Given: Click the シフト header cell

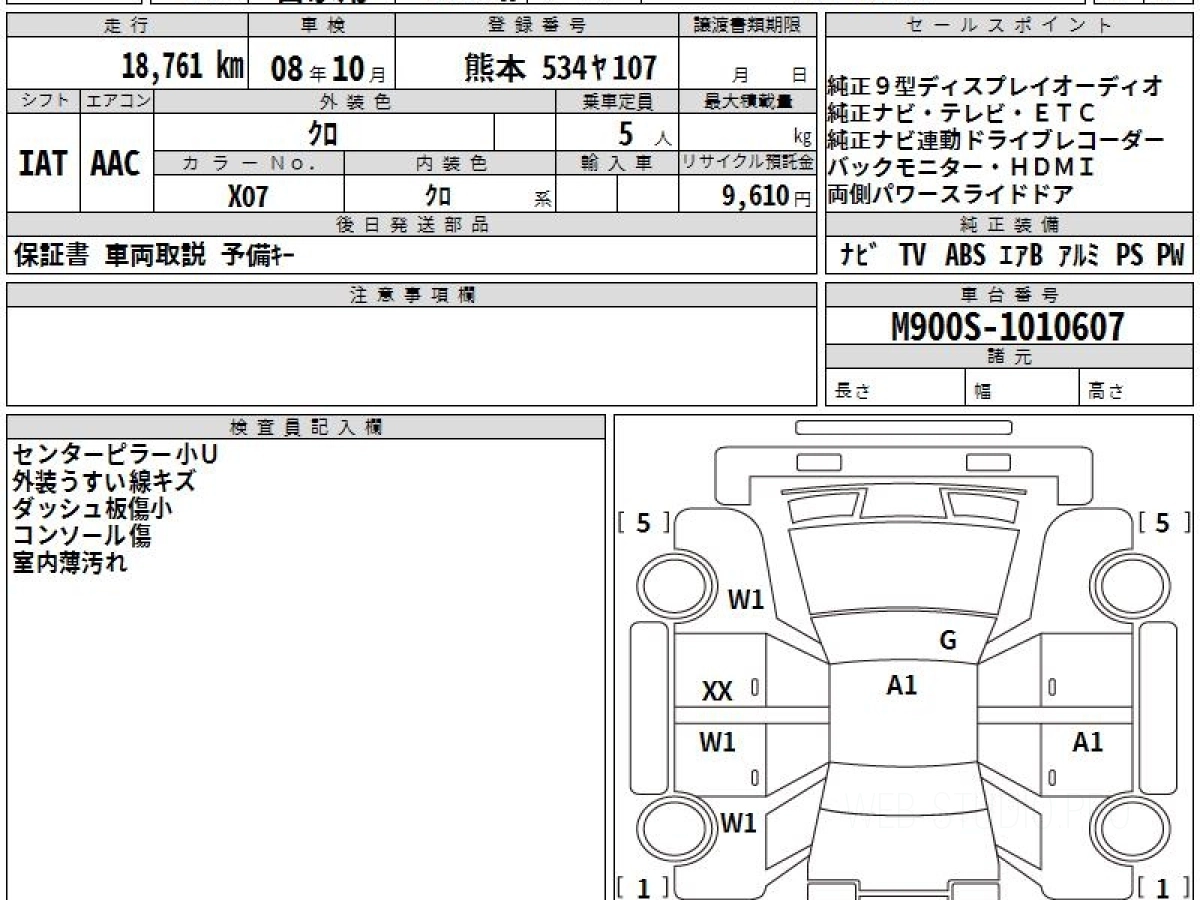Looking at the screenshot, I should (x=43, y=101).
